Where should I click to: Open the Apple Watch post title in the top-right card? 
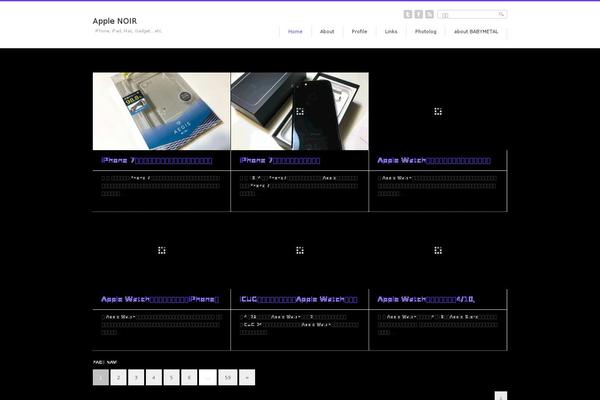(x=434, y=160)
